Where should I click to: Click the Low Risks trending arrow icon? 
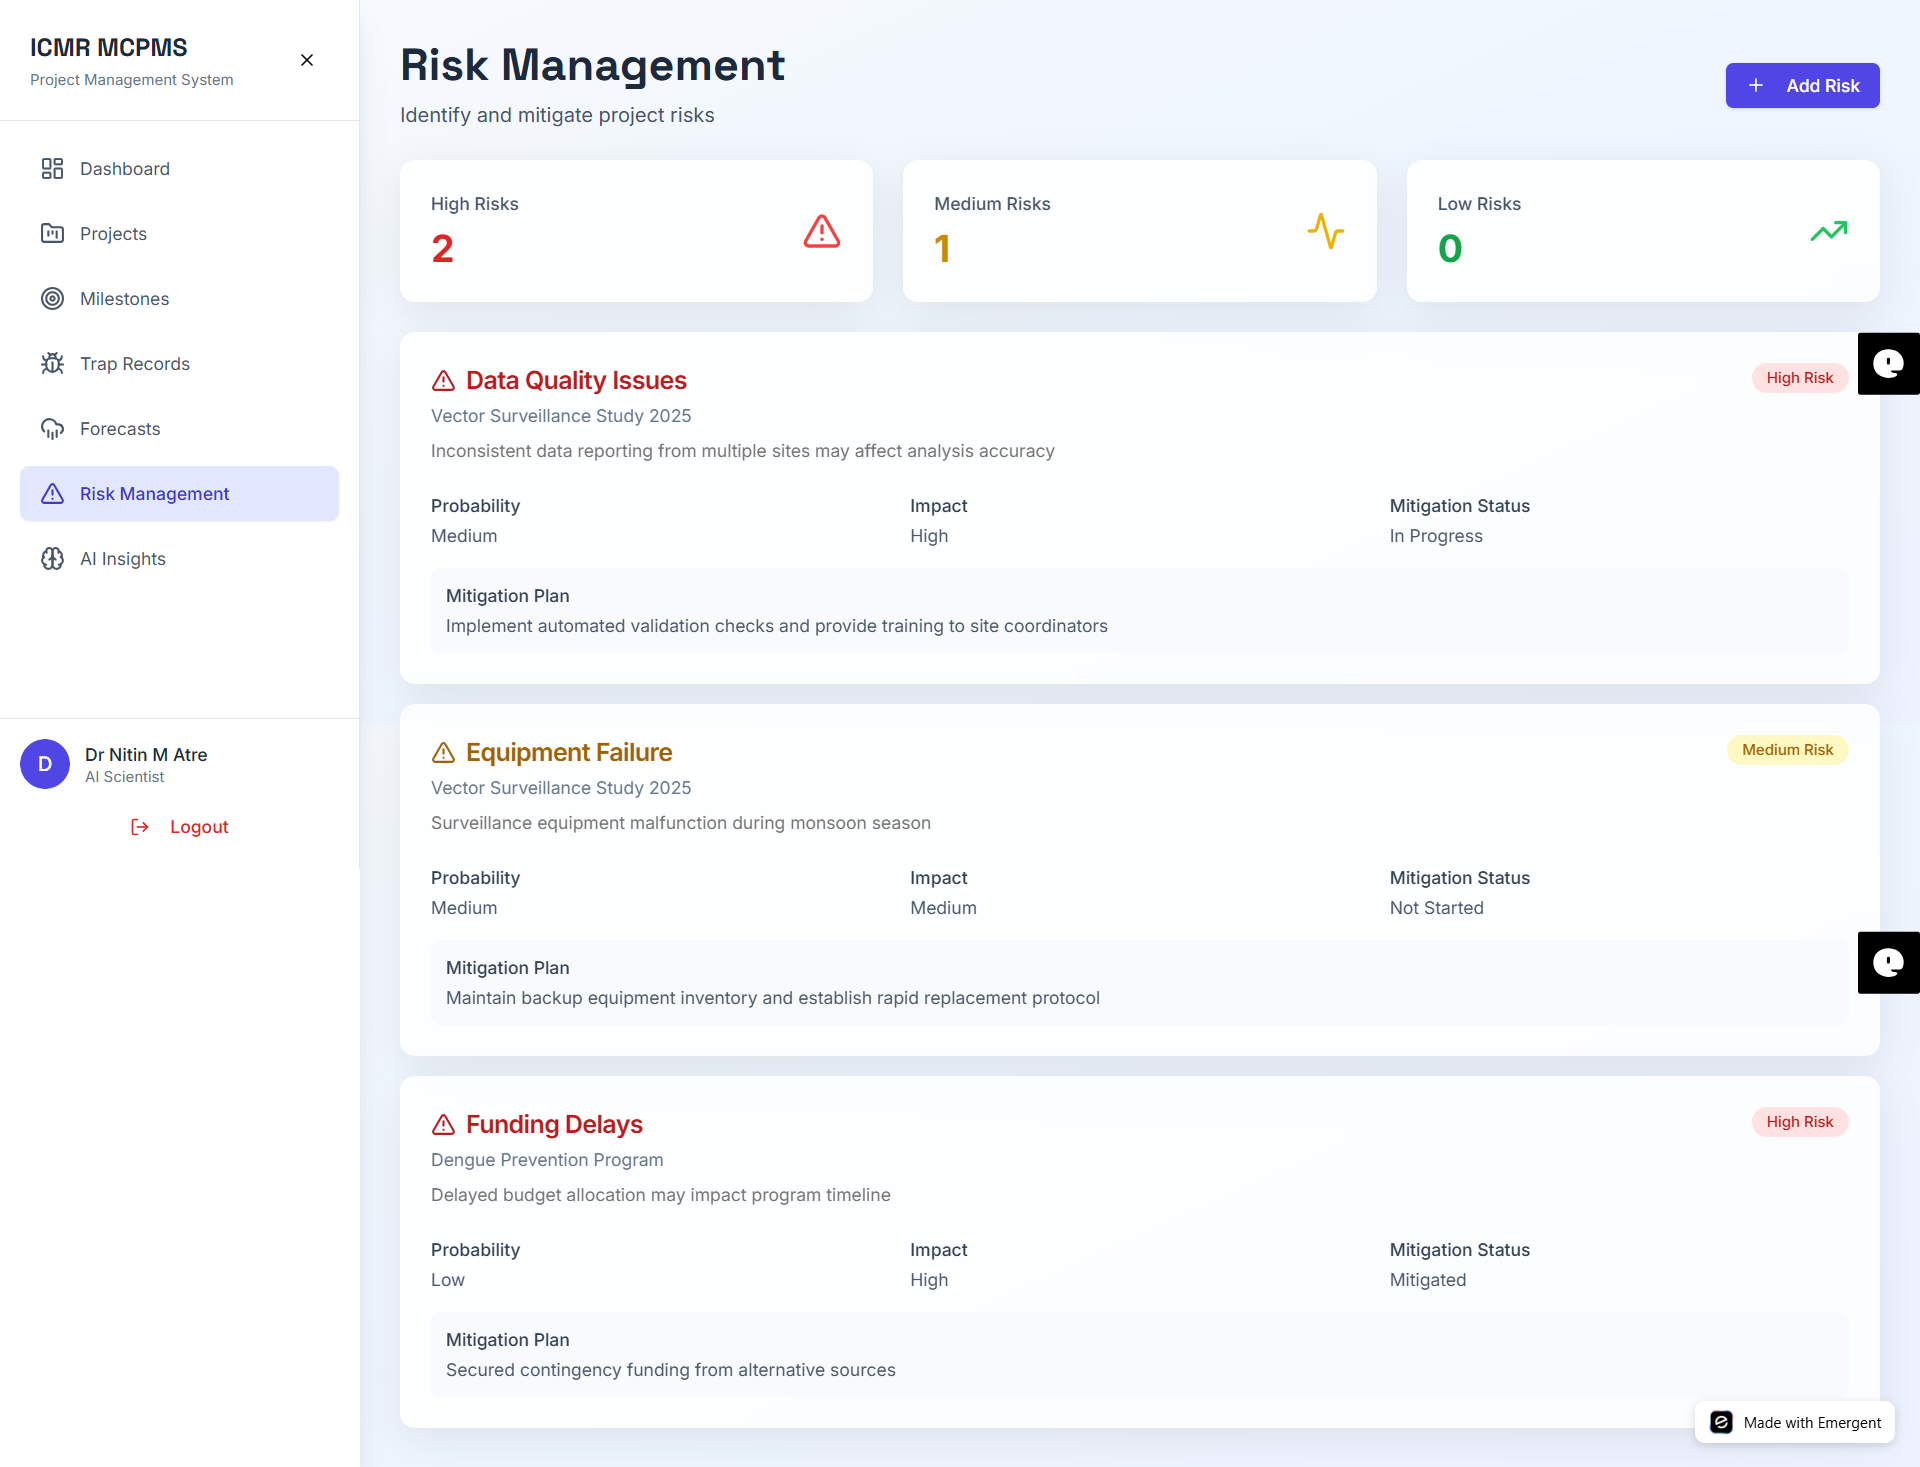[x=1828, y=231]
